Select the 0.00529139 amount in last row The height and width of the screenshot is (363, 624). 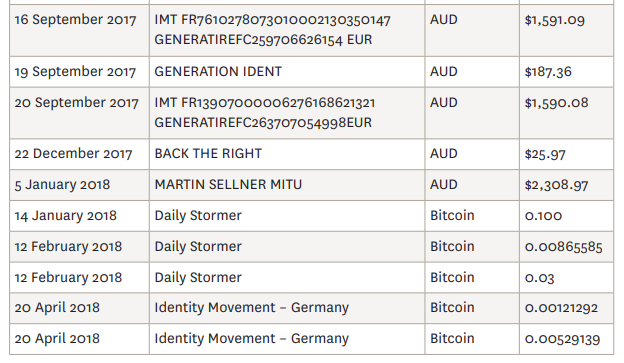click(x=562, y=339)
